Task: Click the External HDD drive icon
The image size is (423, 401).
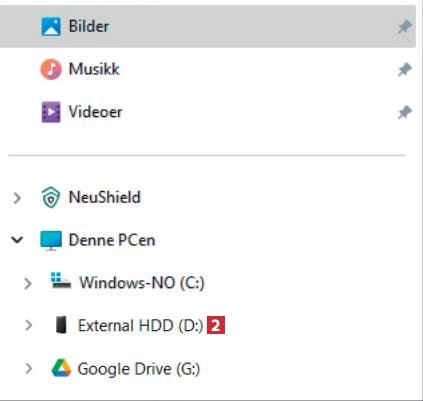Action: (x=61, y=325)
